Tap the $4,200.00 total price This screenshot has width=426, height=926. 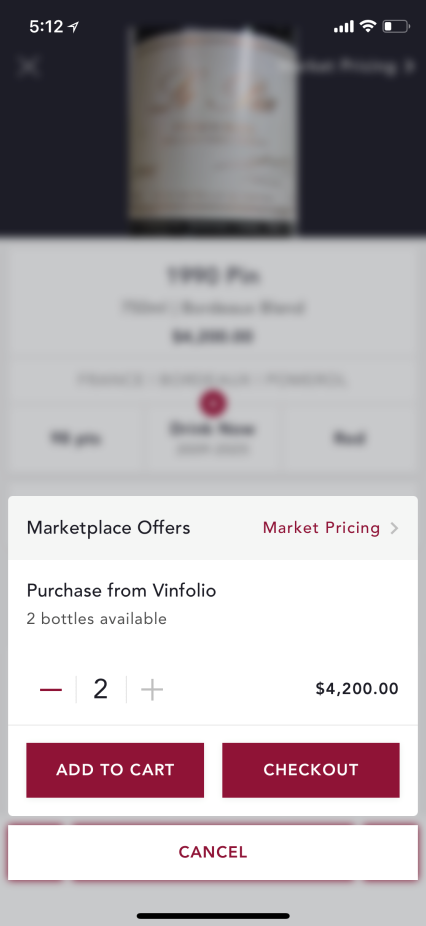point(357,689)
